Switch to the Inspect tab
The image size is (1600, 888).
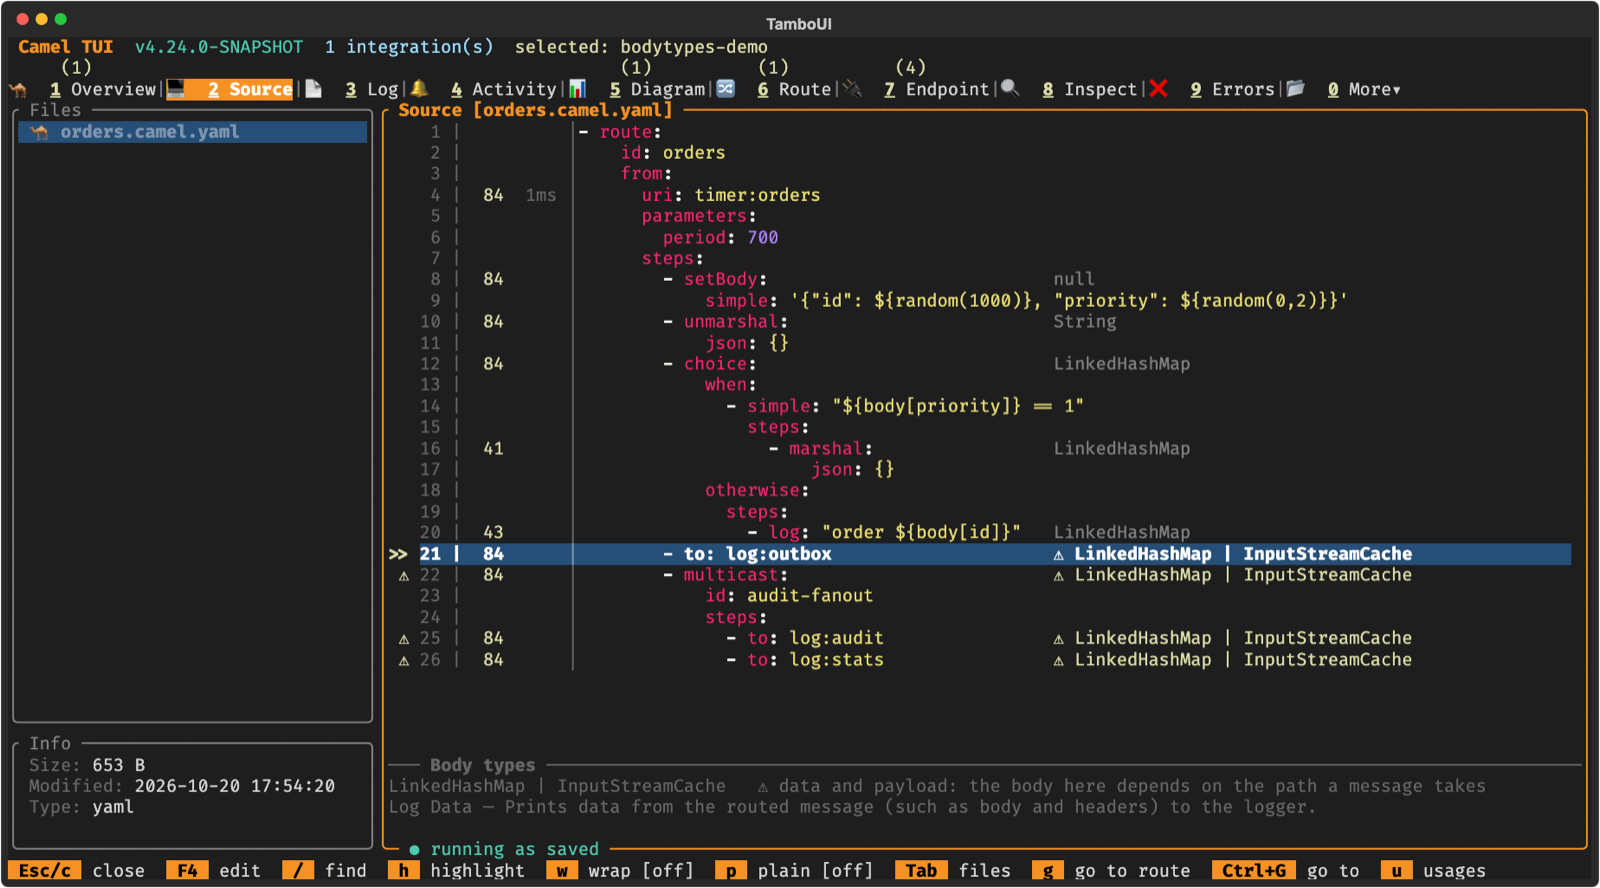(x=1089, y=90)
